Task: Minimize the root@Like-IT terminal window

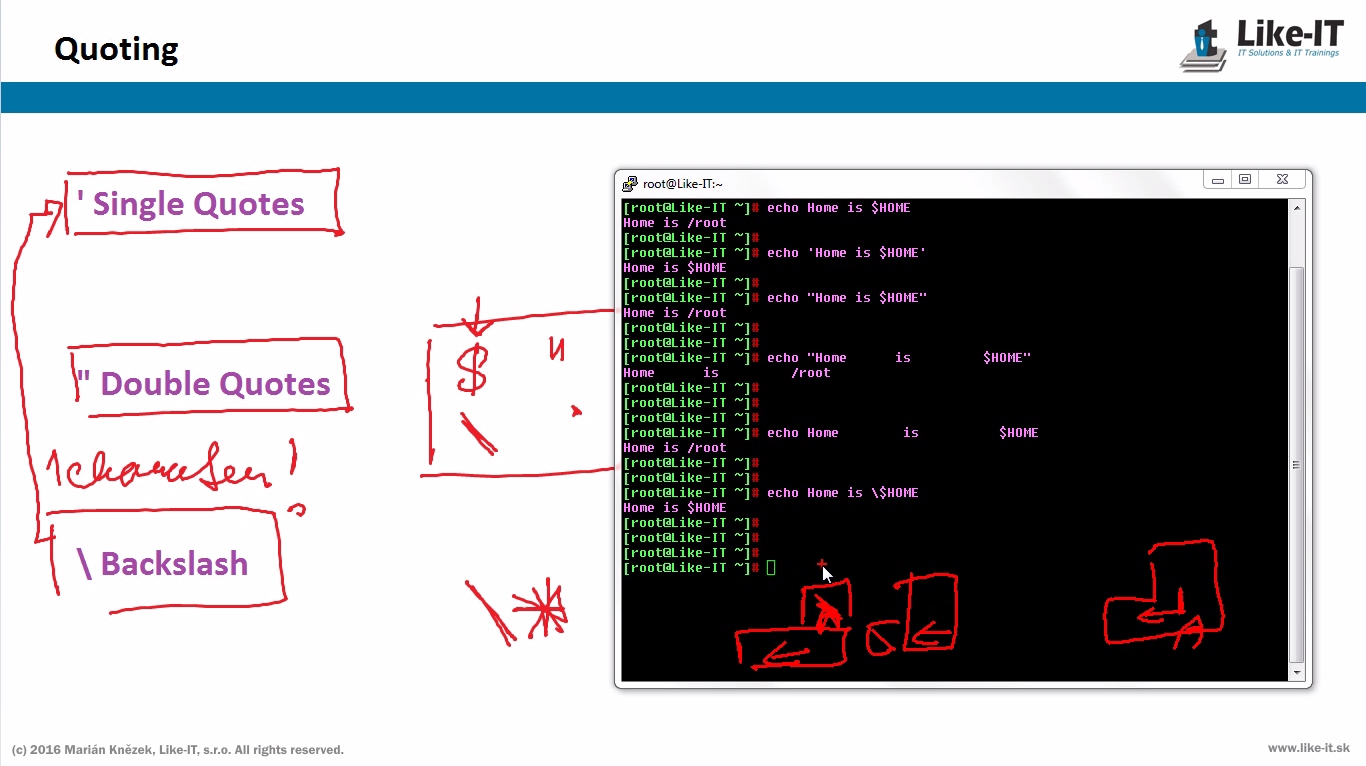Action: (1218, 180)
